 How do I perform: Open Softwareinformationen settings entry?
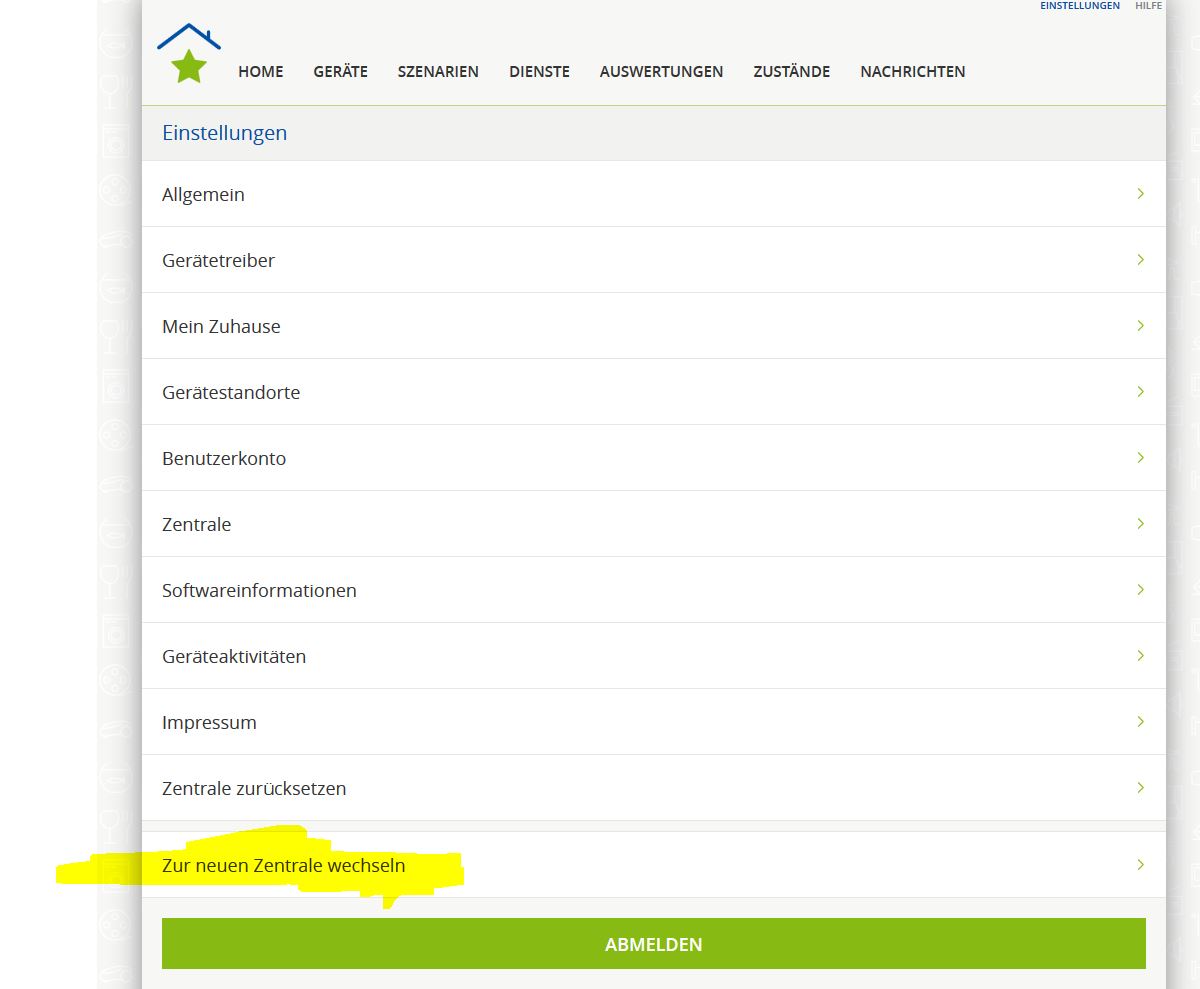coord(259,590)
